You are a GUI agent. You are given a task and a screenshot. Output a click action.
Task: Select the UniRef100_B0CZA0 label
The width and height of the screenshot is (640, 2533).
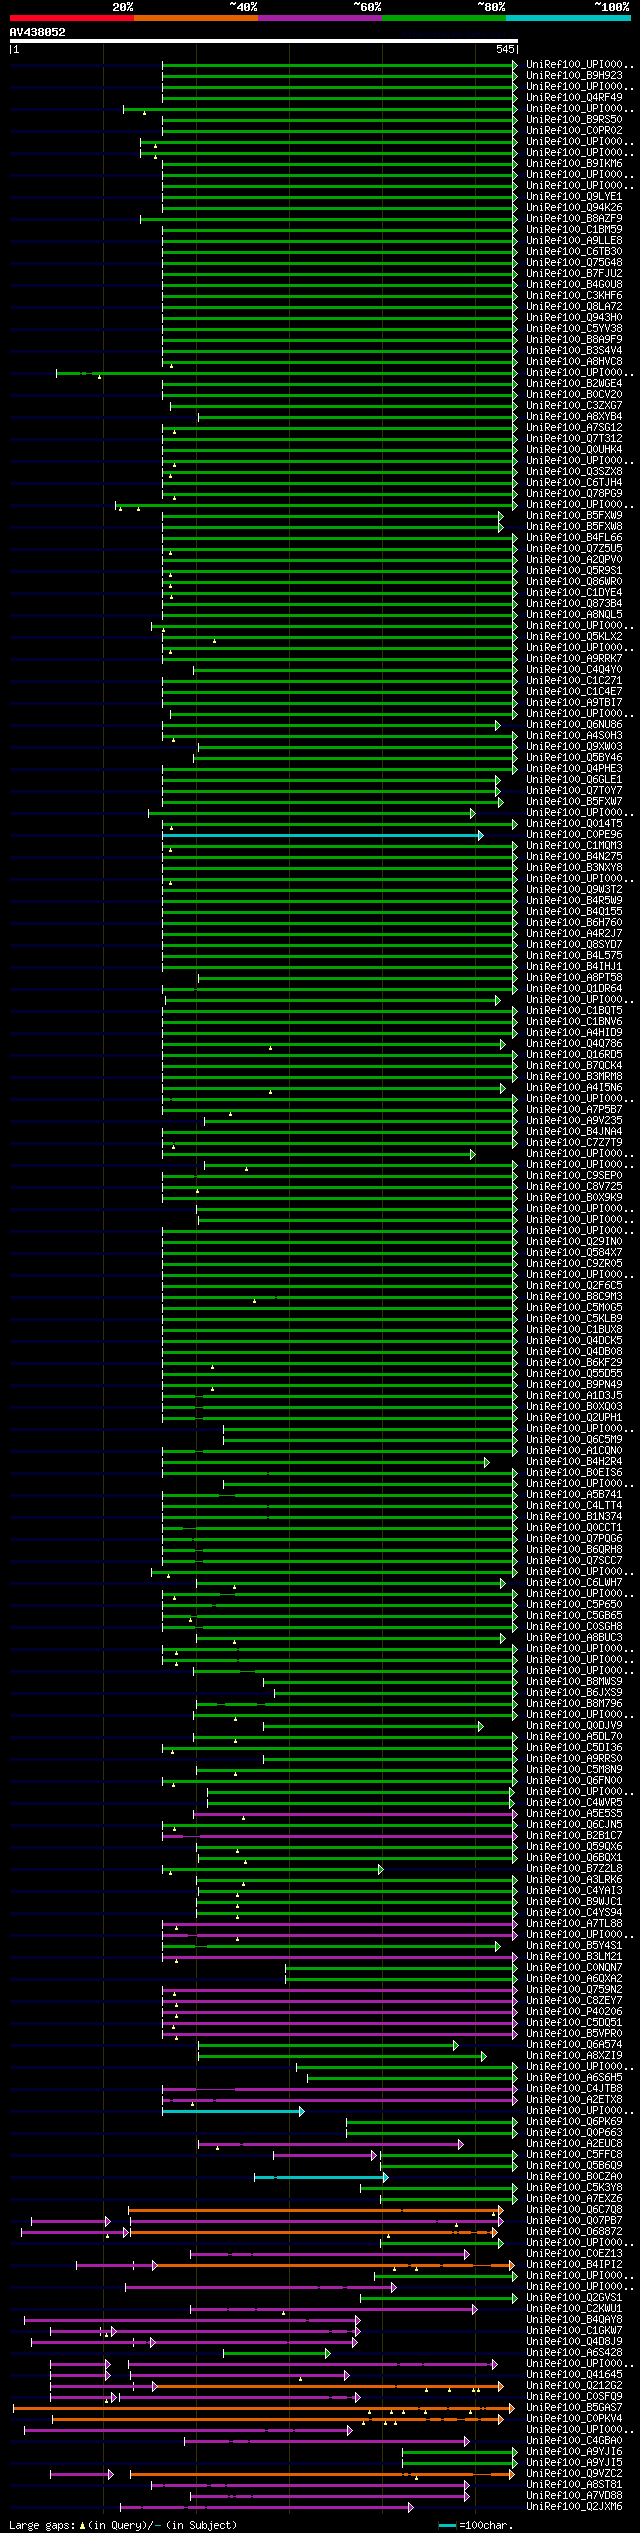click(x=574, y=2176)
